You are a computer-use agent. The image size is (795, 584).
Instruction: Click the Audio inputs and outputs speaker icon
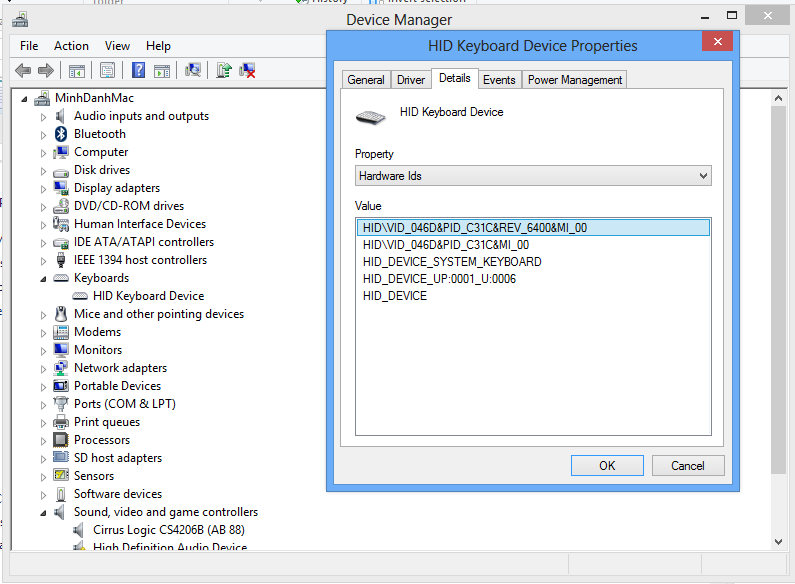pos(61,116)
